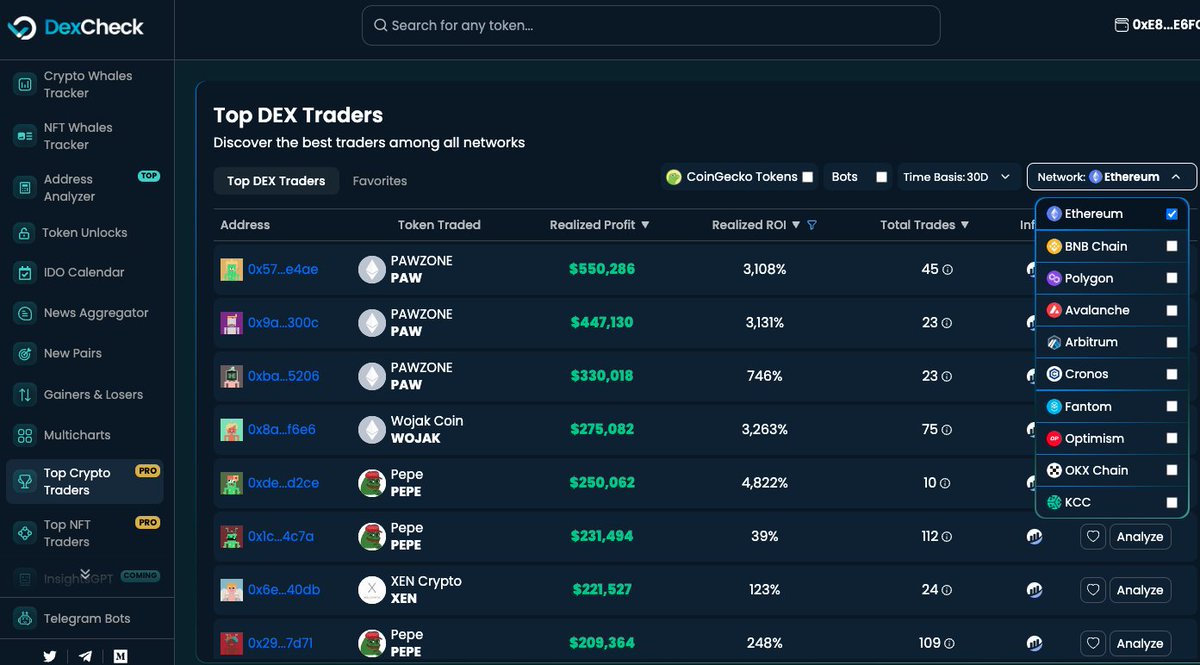Screen dimensions: 1200x665
Task: Open the Time Basis 30D dropdown
Action: coord(957,176)
